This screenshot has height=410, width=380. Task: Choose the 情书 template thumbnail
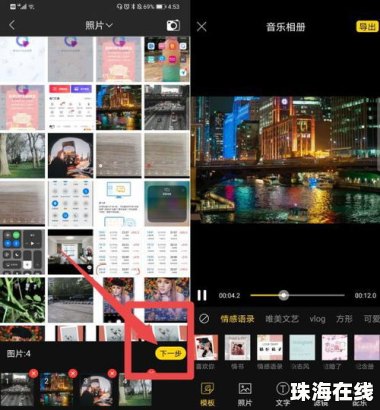pyautogui.click(x=237, y=348)
